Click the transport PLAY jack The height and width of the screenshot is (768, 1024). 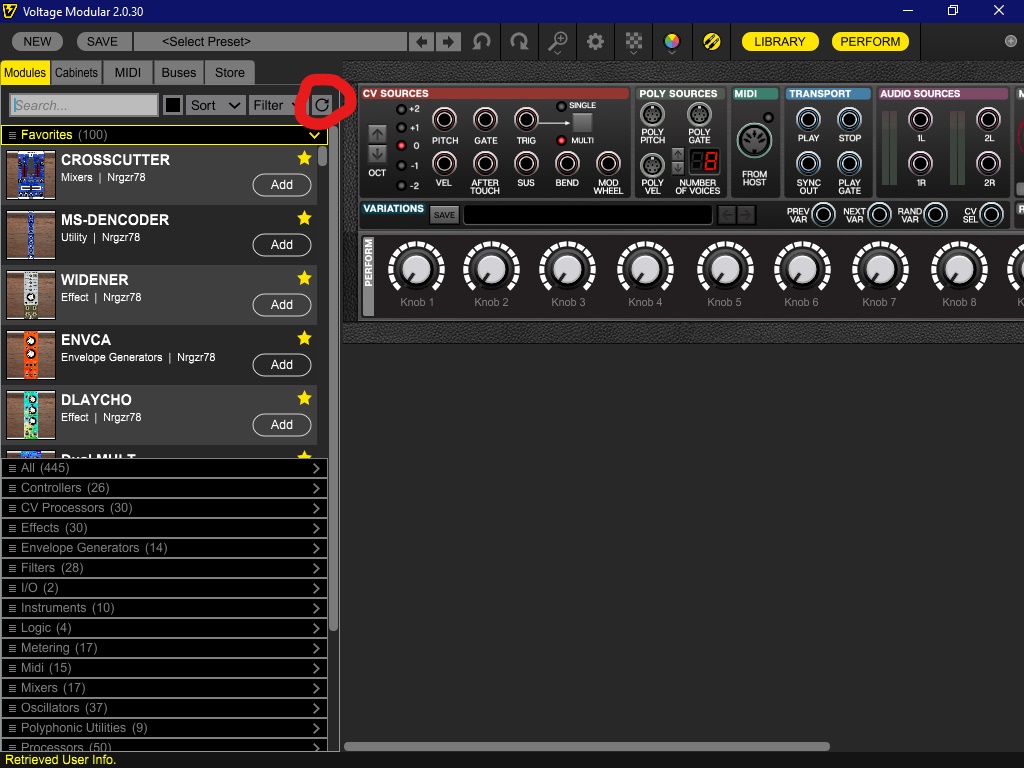[x=808, y=120]
